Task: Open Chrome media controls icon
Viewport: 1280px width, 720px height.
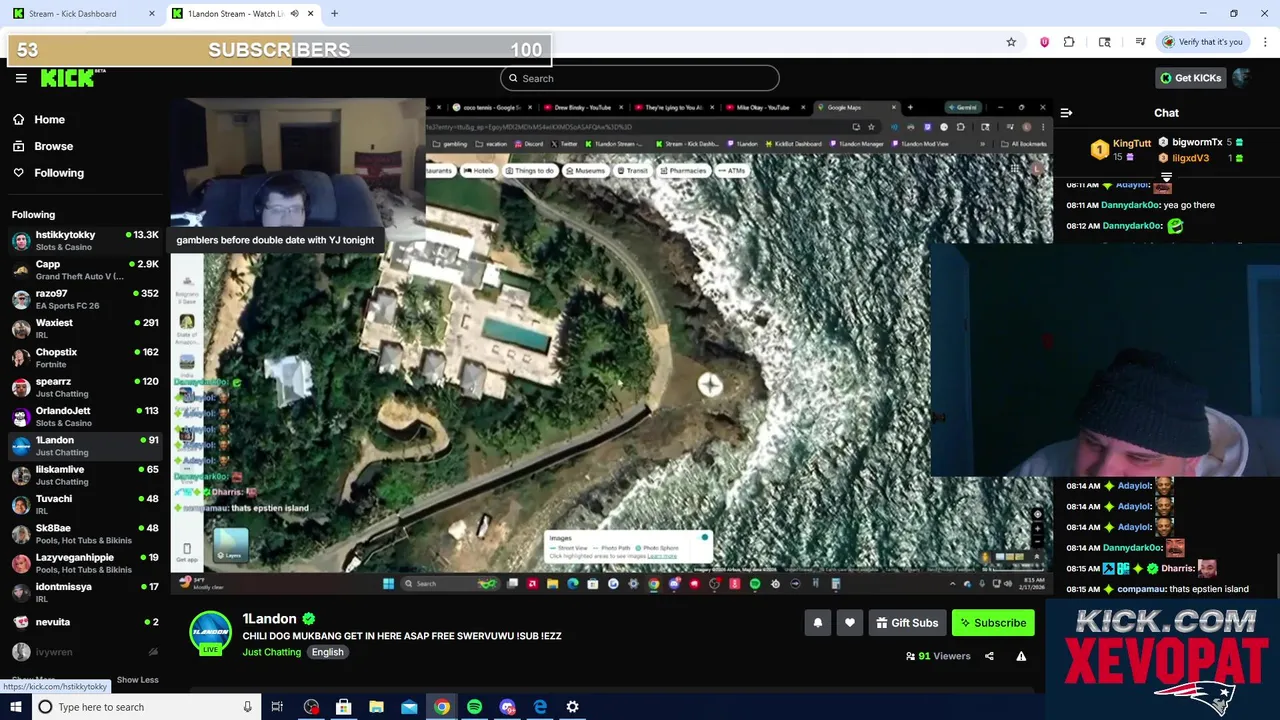Action: [1140, 42]
